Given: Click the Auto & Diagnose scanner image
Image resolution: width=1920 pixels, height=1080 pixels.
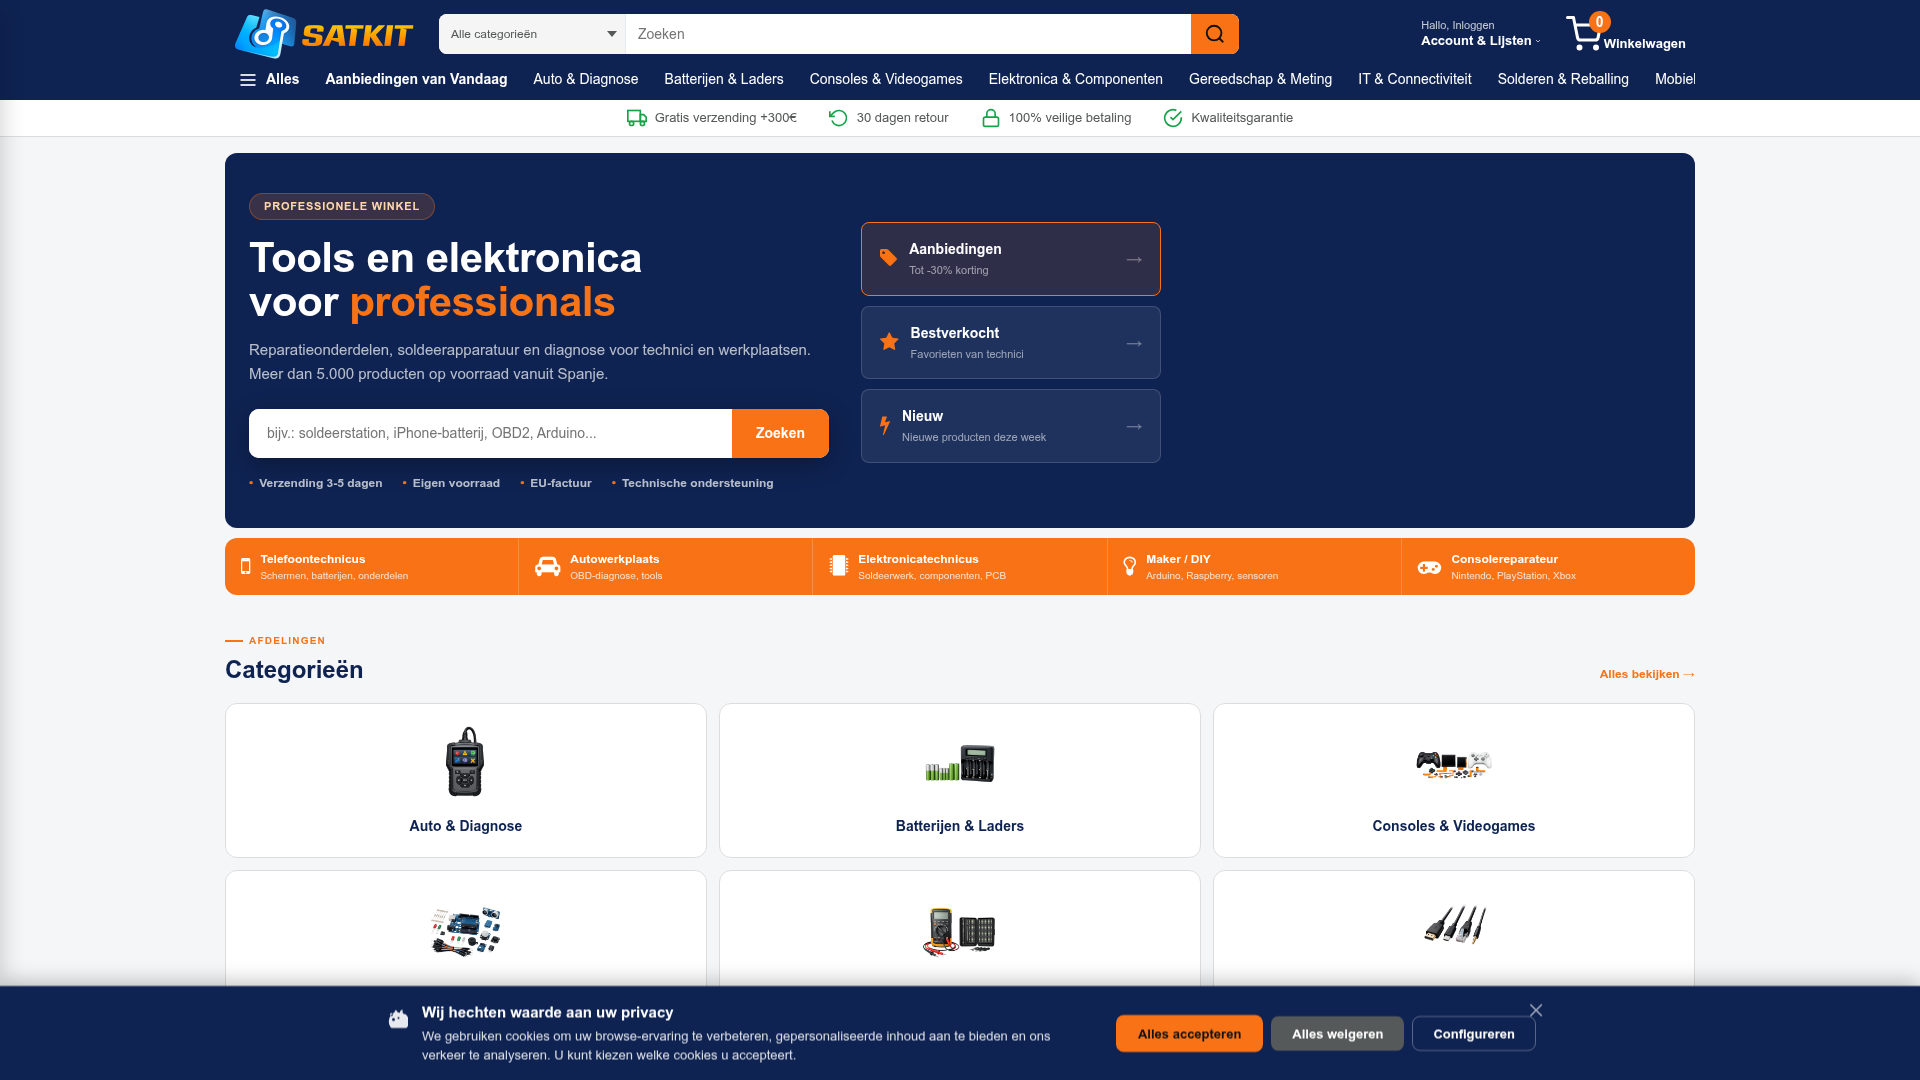Looking at the screenshot, I should point(465,762).
